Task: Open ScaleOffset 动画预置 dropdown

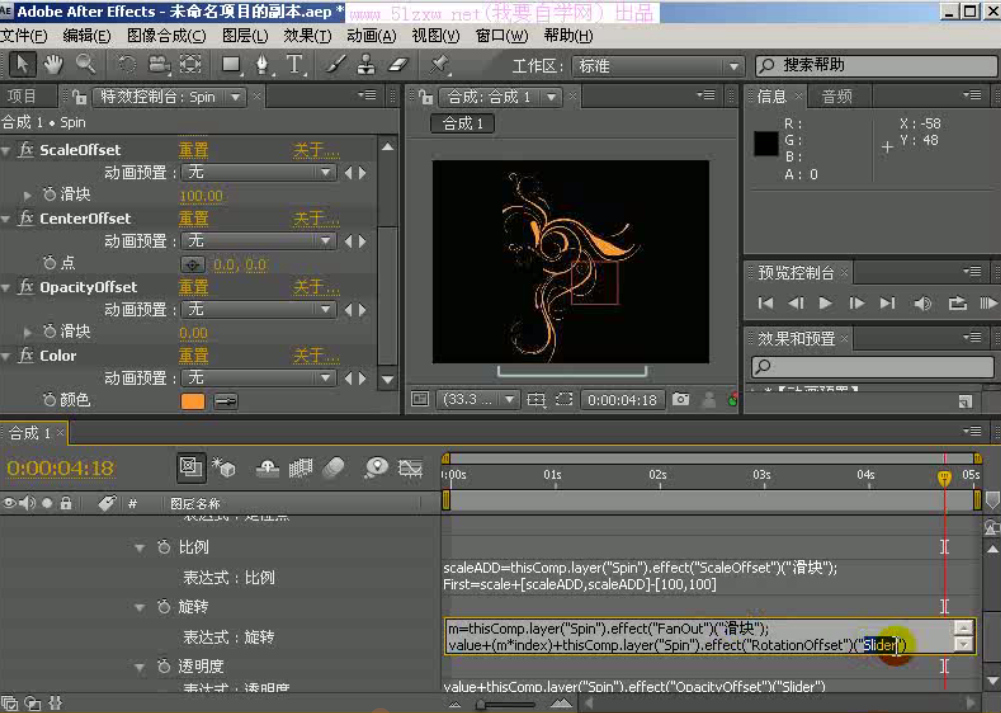Action: coord(259,172)
